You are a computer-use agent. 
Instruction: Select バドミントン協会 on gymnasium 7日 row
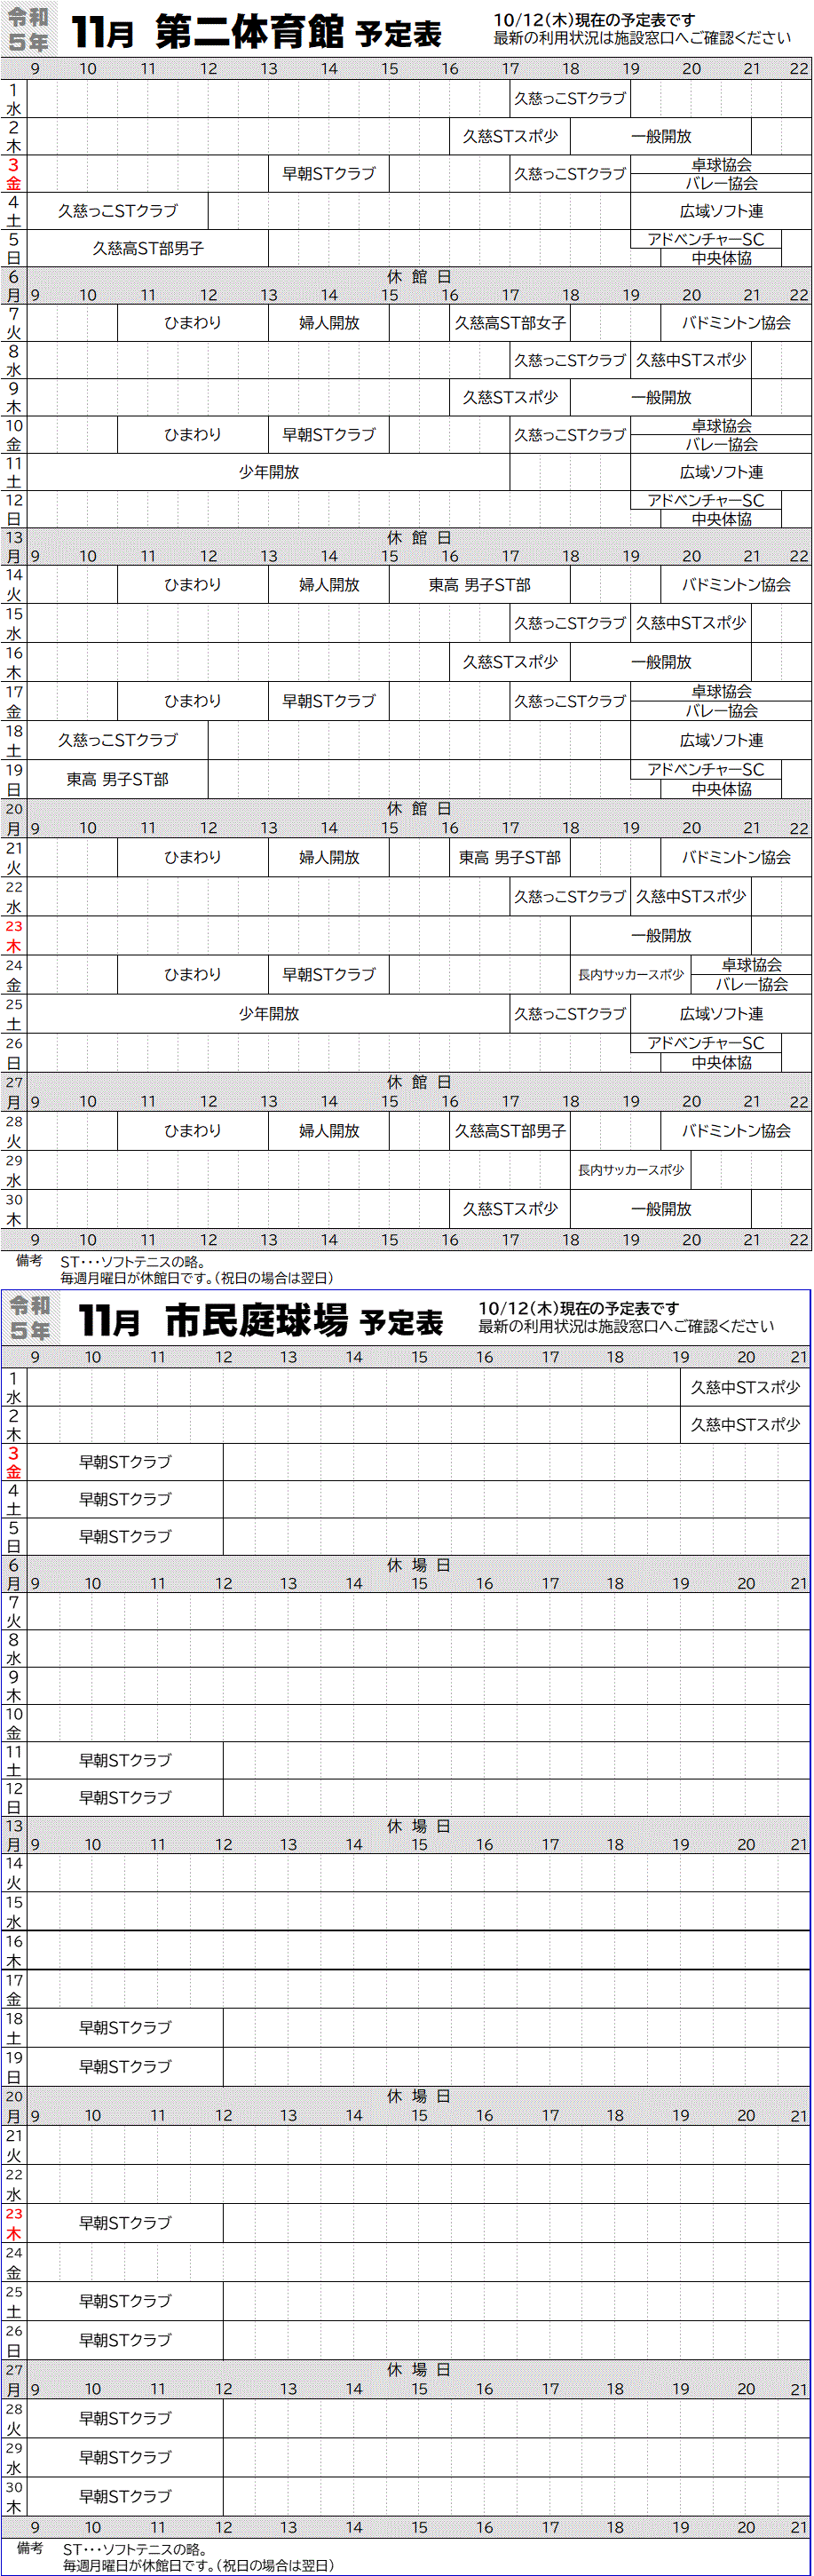click(736, 323)
